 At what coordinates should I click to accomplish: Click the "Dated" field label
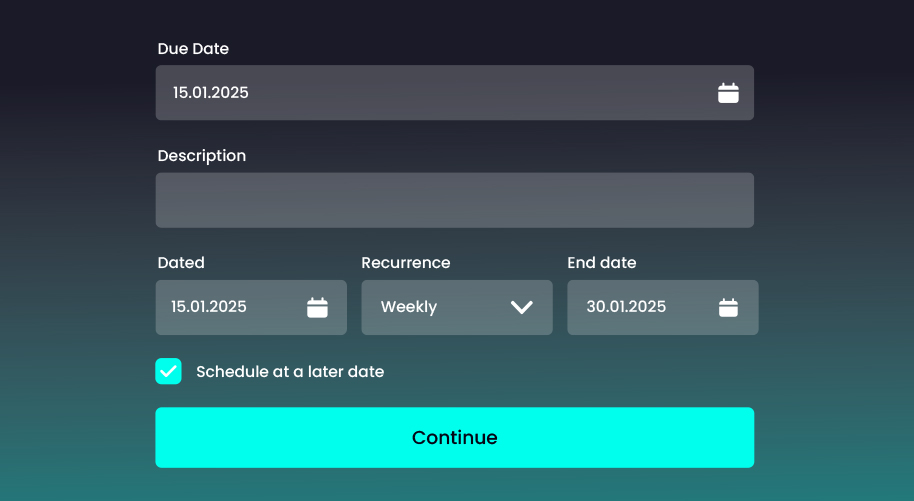(181, 263)
